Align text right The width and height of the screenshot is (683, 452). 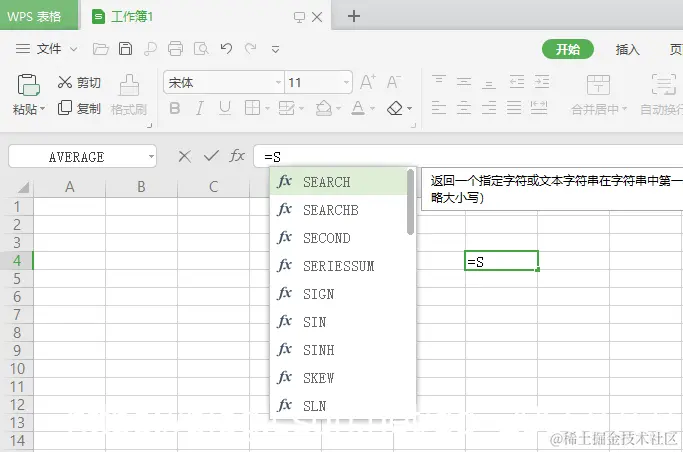pos(489,108)
